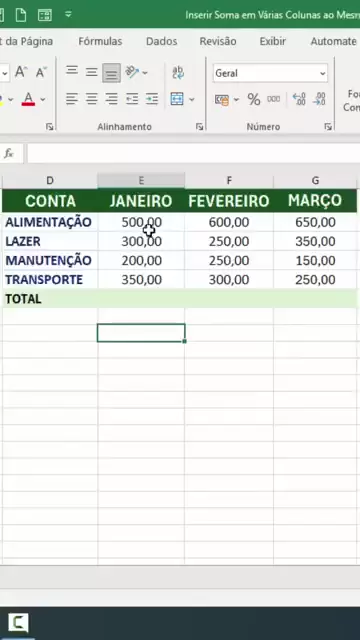Select the 600,00 cell under FEVEREIRO

(229, 222)
